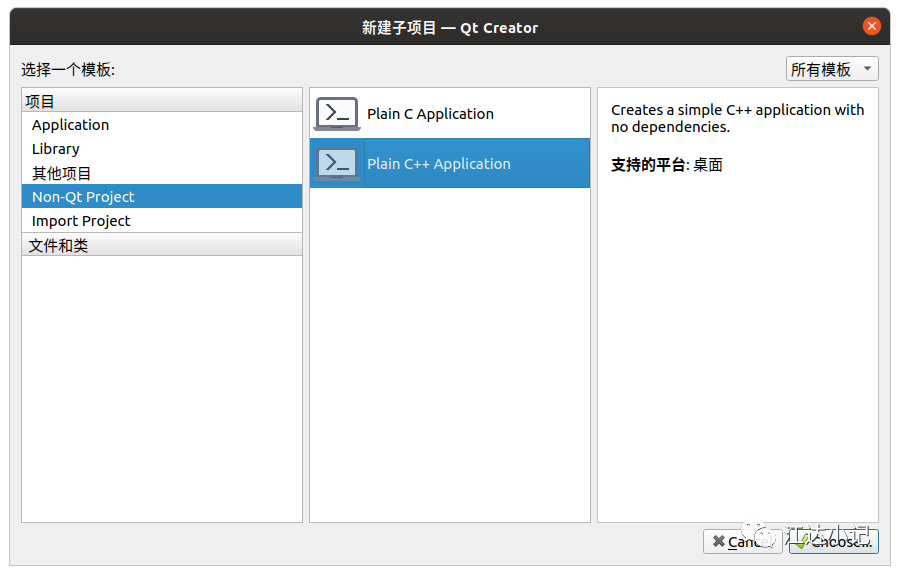The image size is (900, 575).
Task: Click the 项目 section header
Action: [162, 101]
